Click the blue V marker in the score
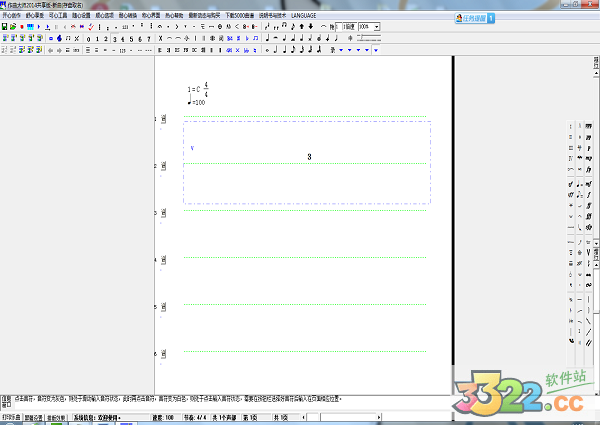The width and height of the screenshot is (600, 425). pos(192,148)
